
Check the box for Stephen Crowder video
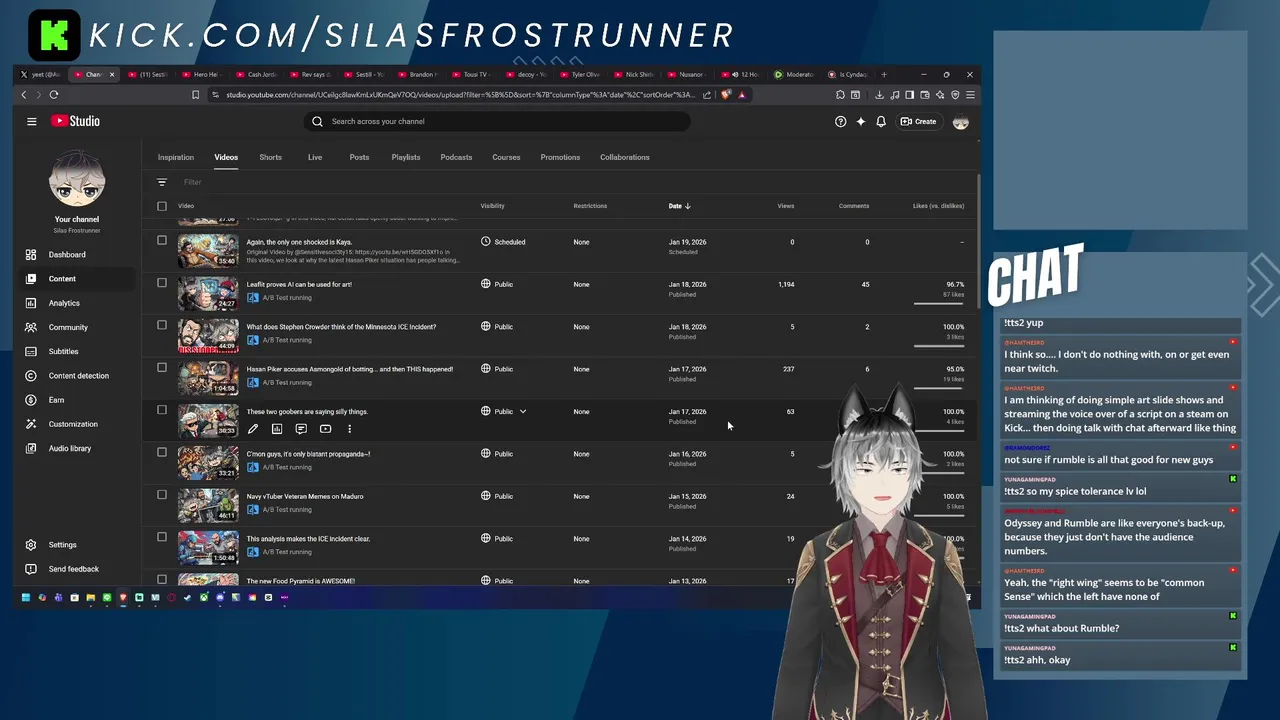pyautogui.click(x=162, y=325)
